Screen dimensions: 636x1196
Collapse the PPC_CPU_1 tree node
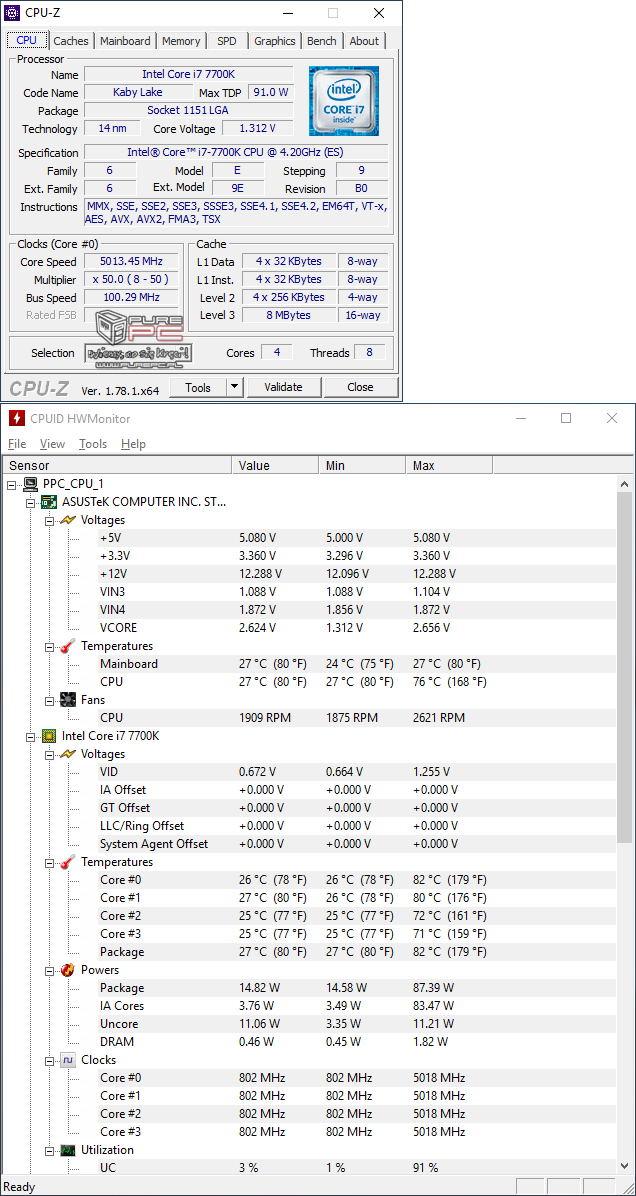[12, 484]
